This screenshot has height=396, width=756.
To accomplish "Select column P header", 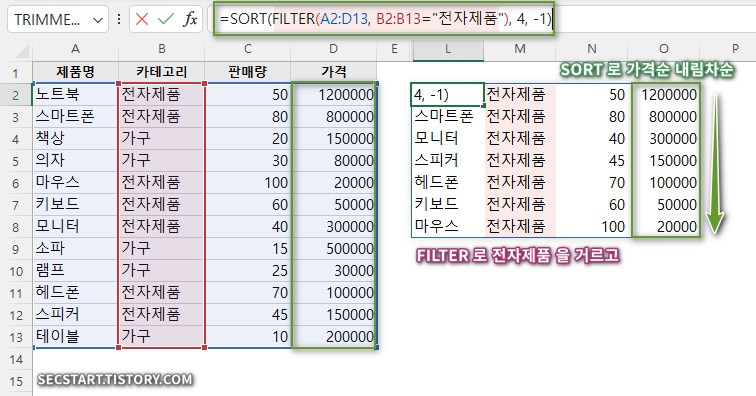I will tap(735, 49).
